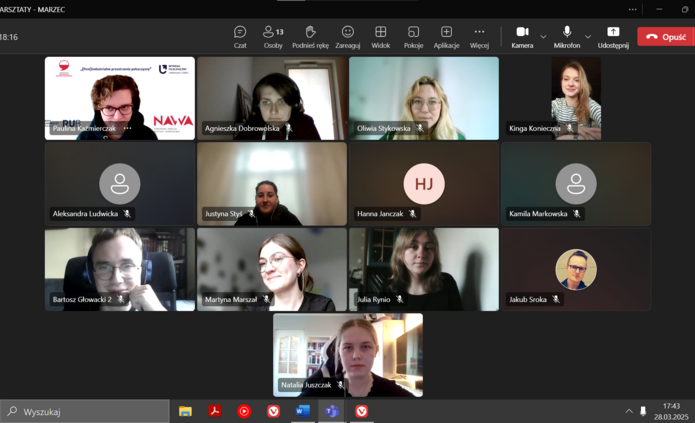This screenshot has width=695, height=423.
Task: Open Zareaguj reactions menu
Action: tap(347, 37)
